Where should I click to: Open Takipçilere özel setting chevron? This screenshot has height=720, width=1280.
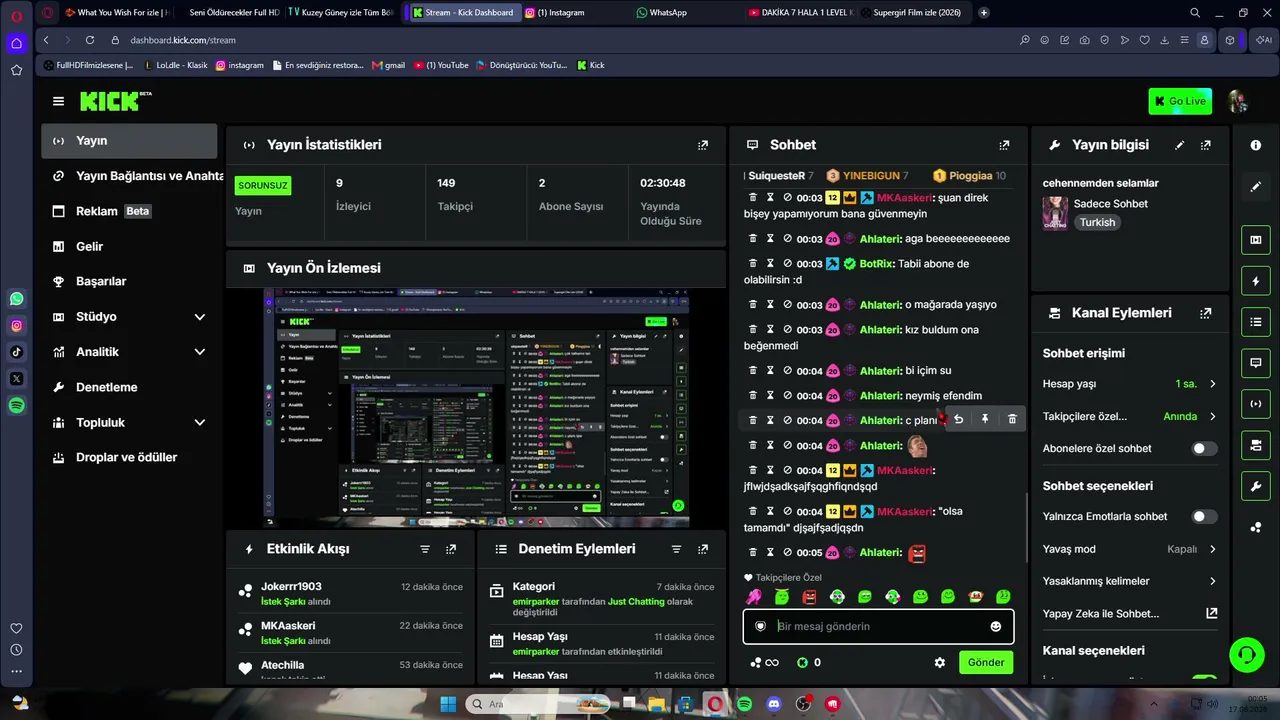pyautogui.click(x=1213, y=416)
